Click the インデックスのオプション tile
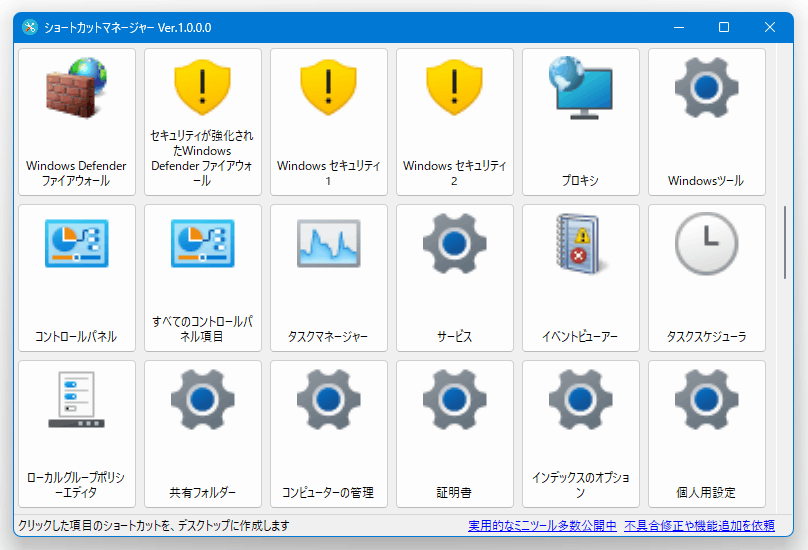The height and width of the screenshot is (550, 808). click(x=580, y=434)
